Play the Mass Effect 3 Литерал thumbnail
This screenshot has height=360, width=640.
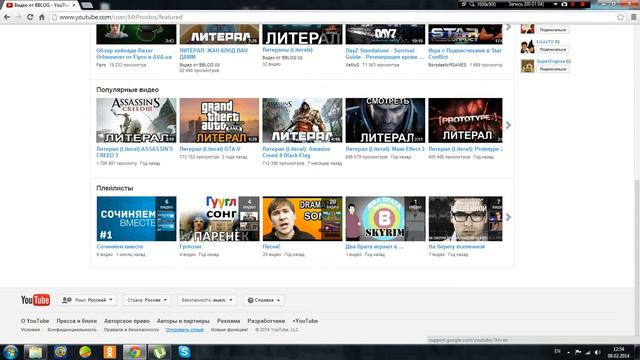pyautogui.click(x=385, y=120)
